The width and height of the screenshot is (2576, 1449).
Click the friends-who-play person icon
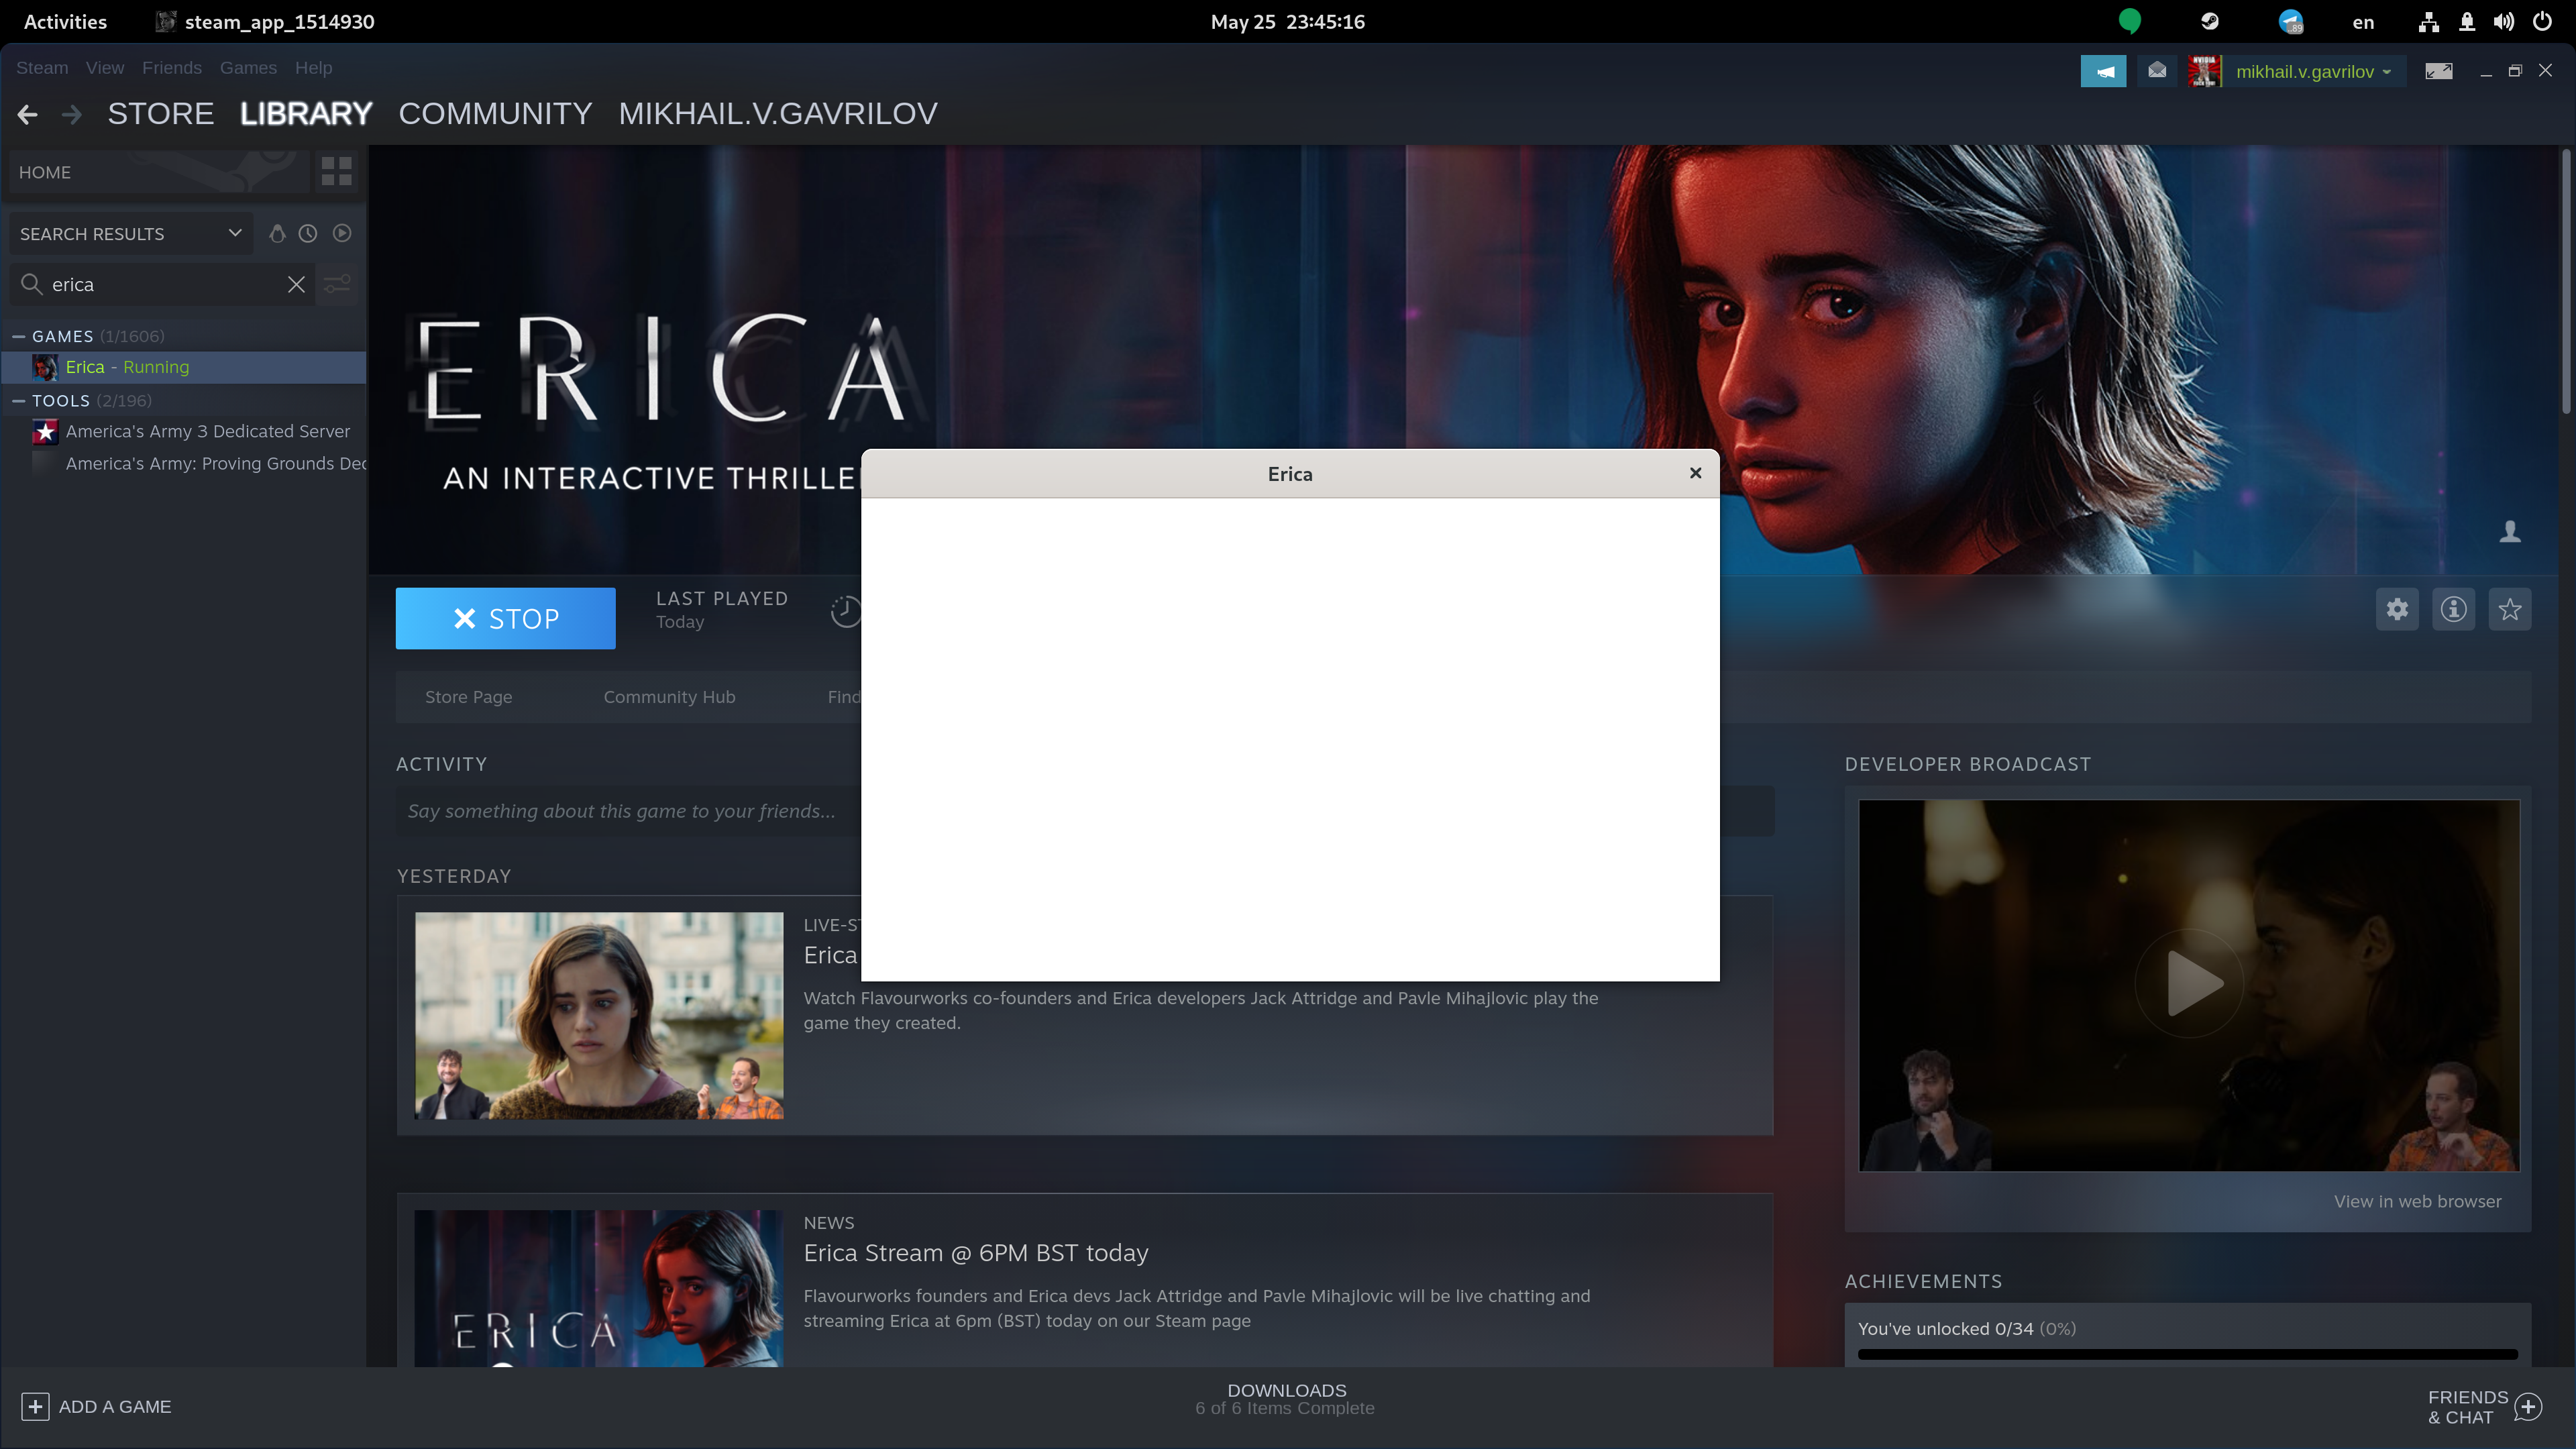[2510, 531]
